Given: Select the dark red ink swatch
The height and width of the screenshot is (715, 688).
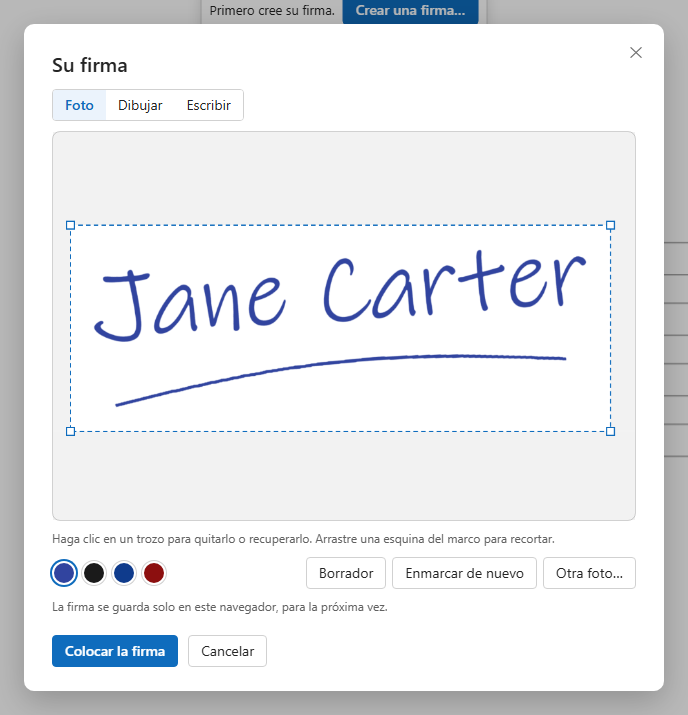Looking at the screenshot, I should pyautogui.click(x=154, y=573).
